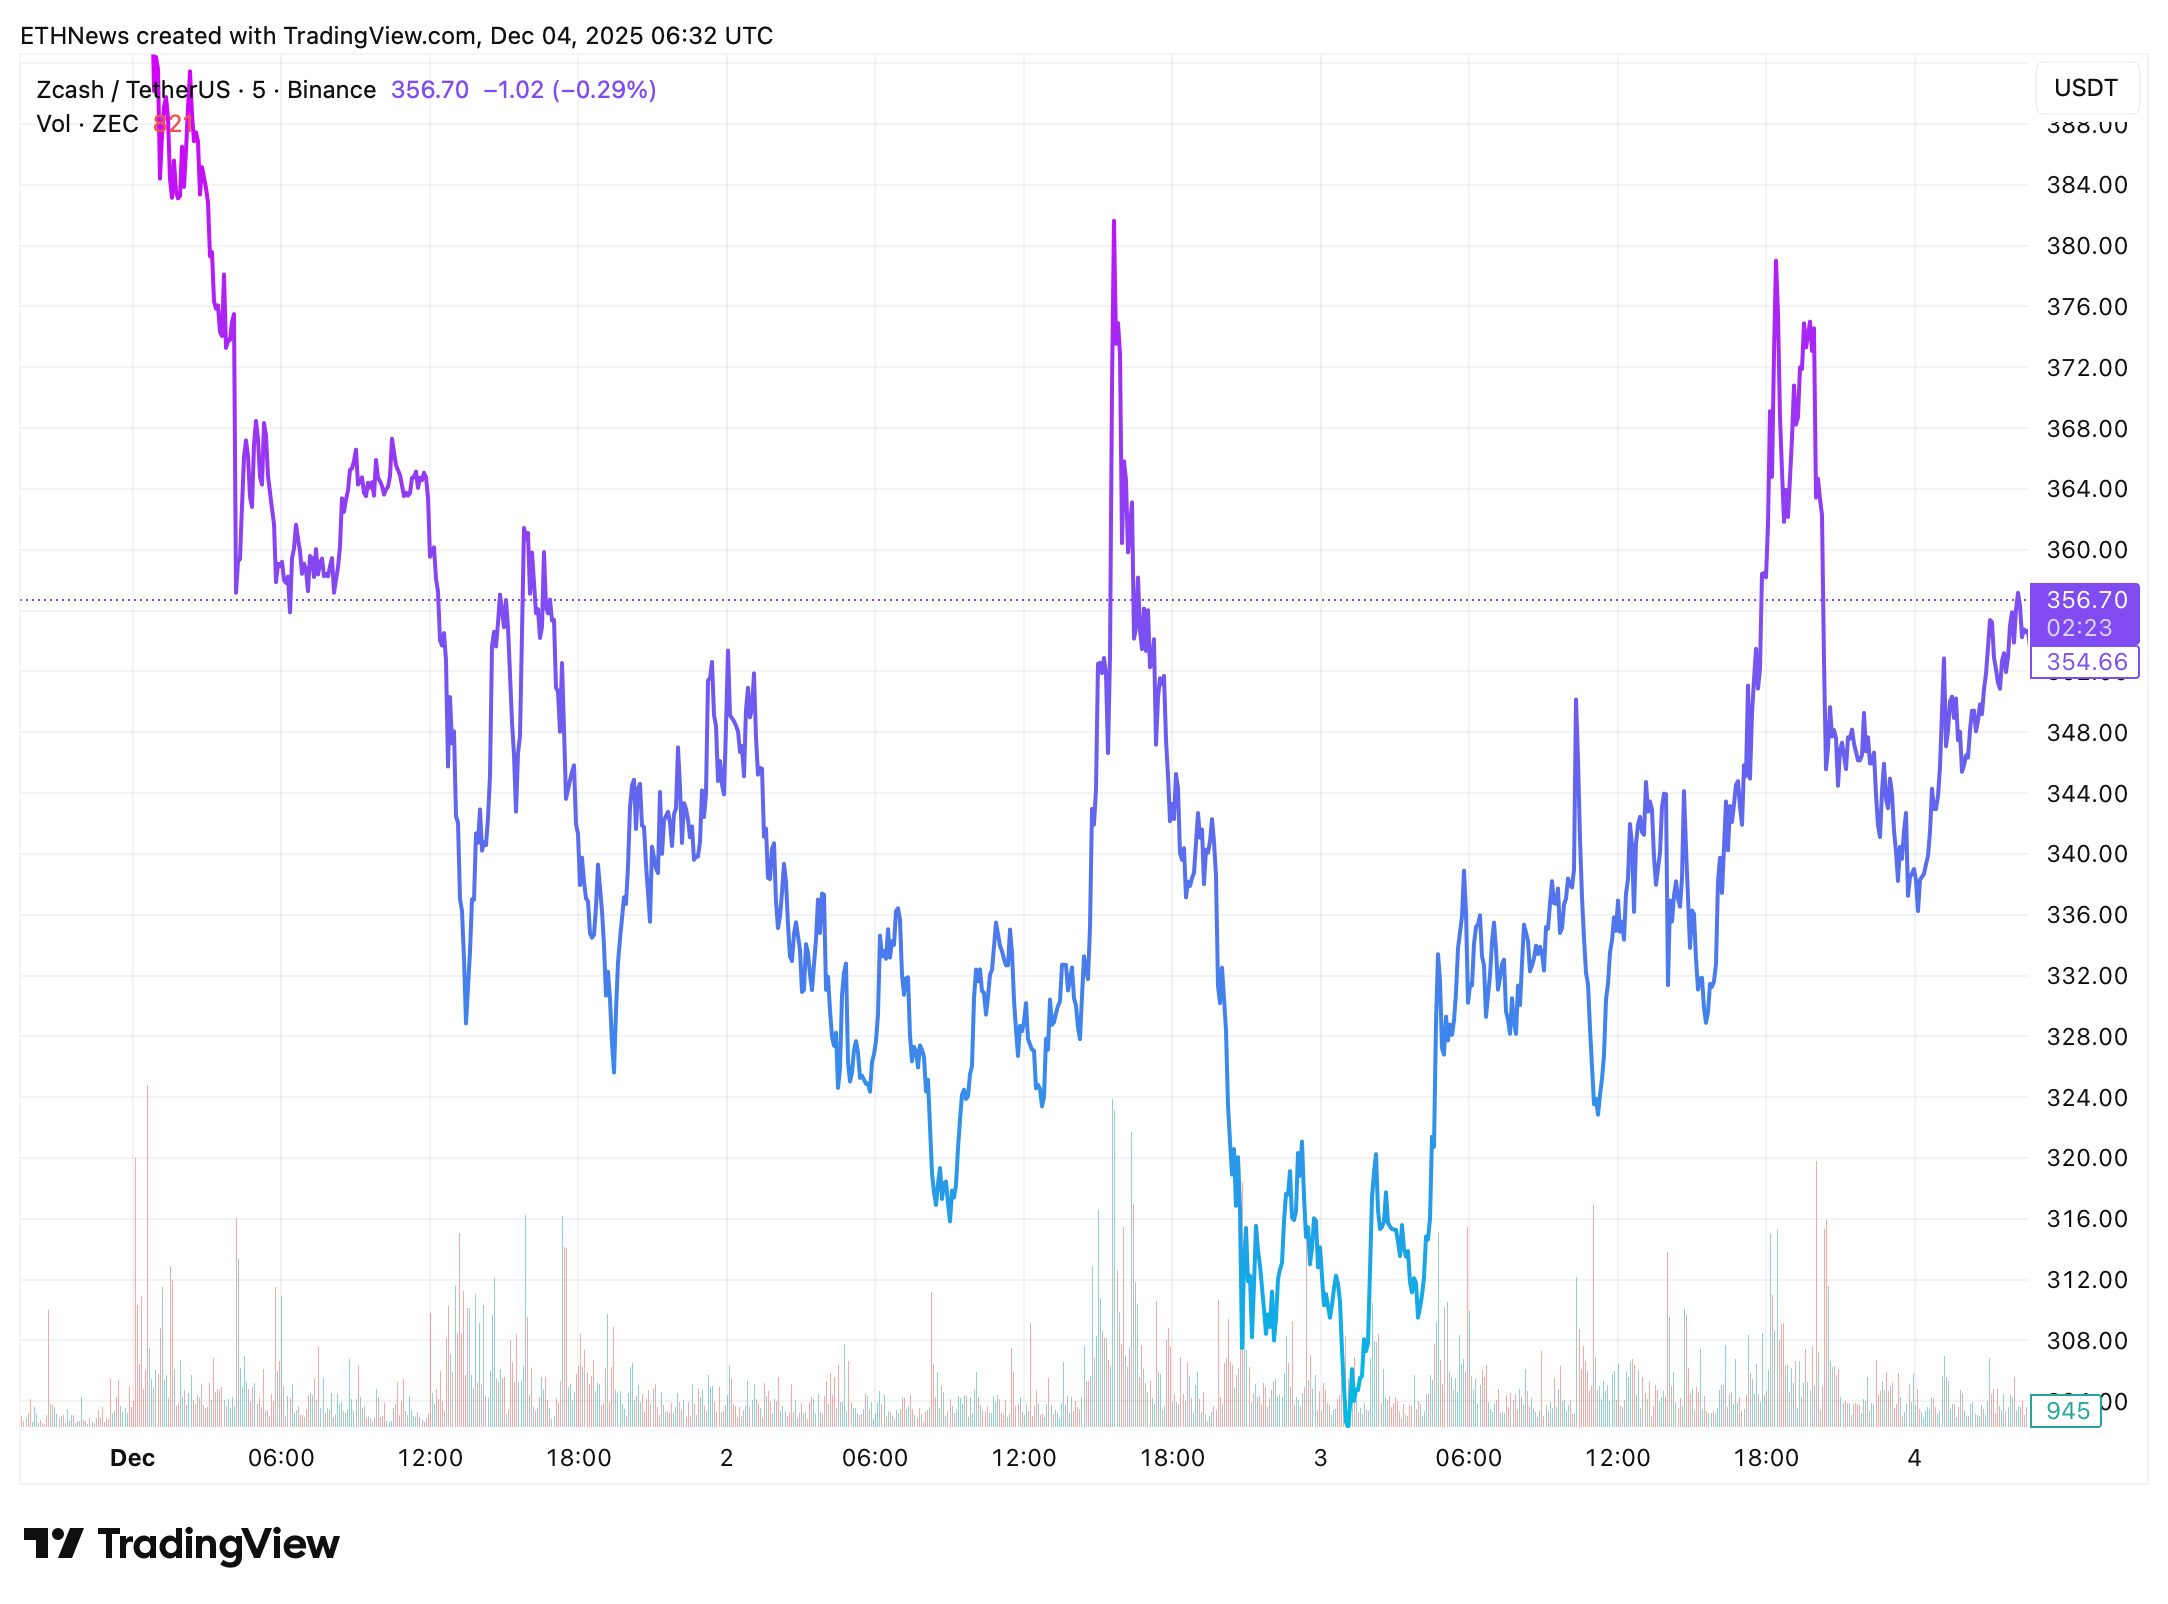2168x1604 pixels.
Task: Select the Vol · ZEC indicator label
Action: 87,124
